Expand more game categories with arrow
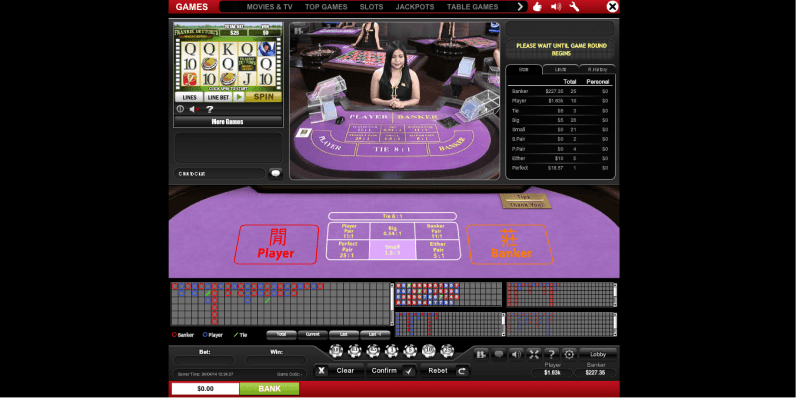The image size is (798, 398). click(x=520, y=7)
